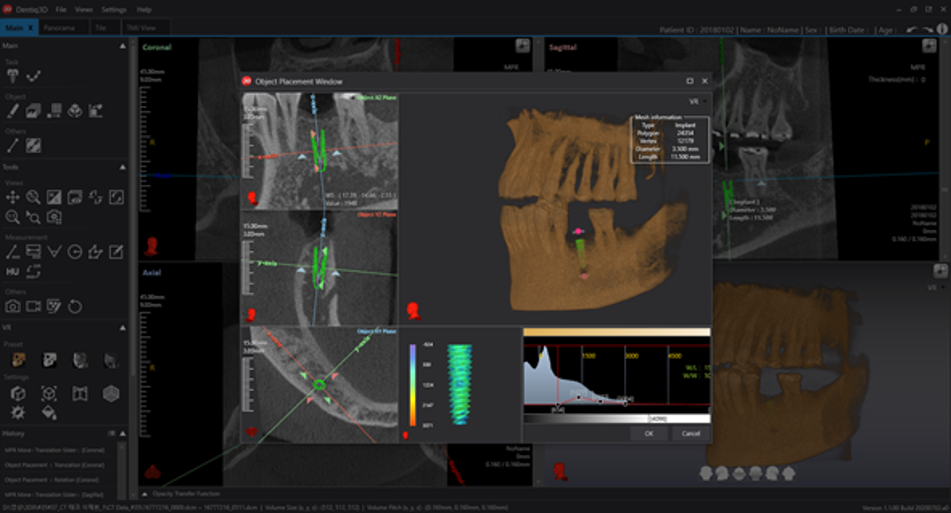Expand the Opacity Transfer Function panel

coord(145,494)
